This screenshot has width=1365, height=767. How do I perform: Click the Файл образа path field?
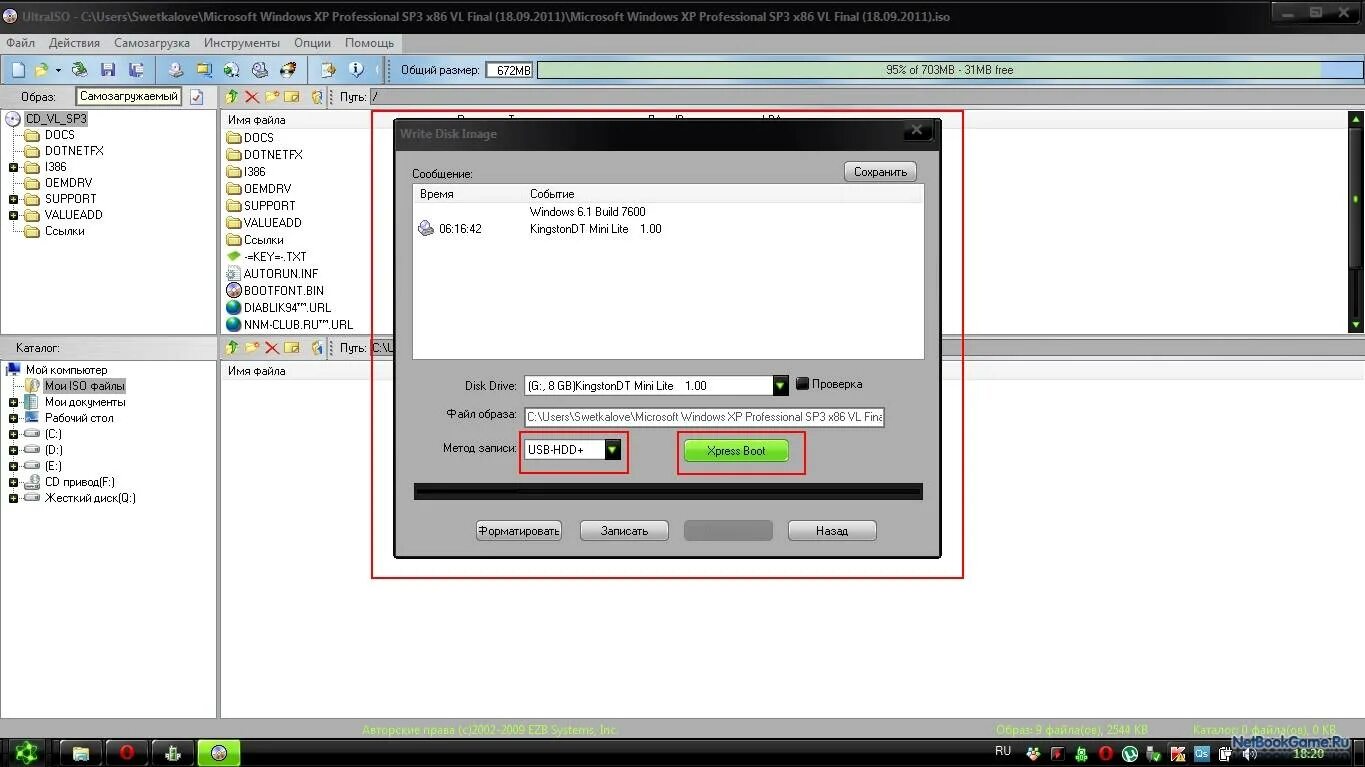tap(704, 416)
